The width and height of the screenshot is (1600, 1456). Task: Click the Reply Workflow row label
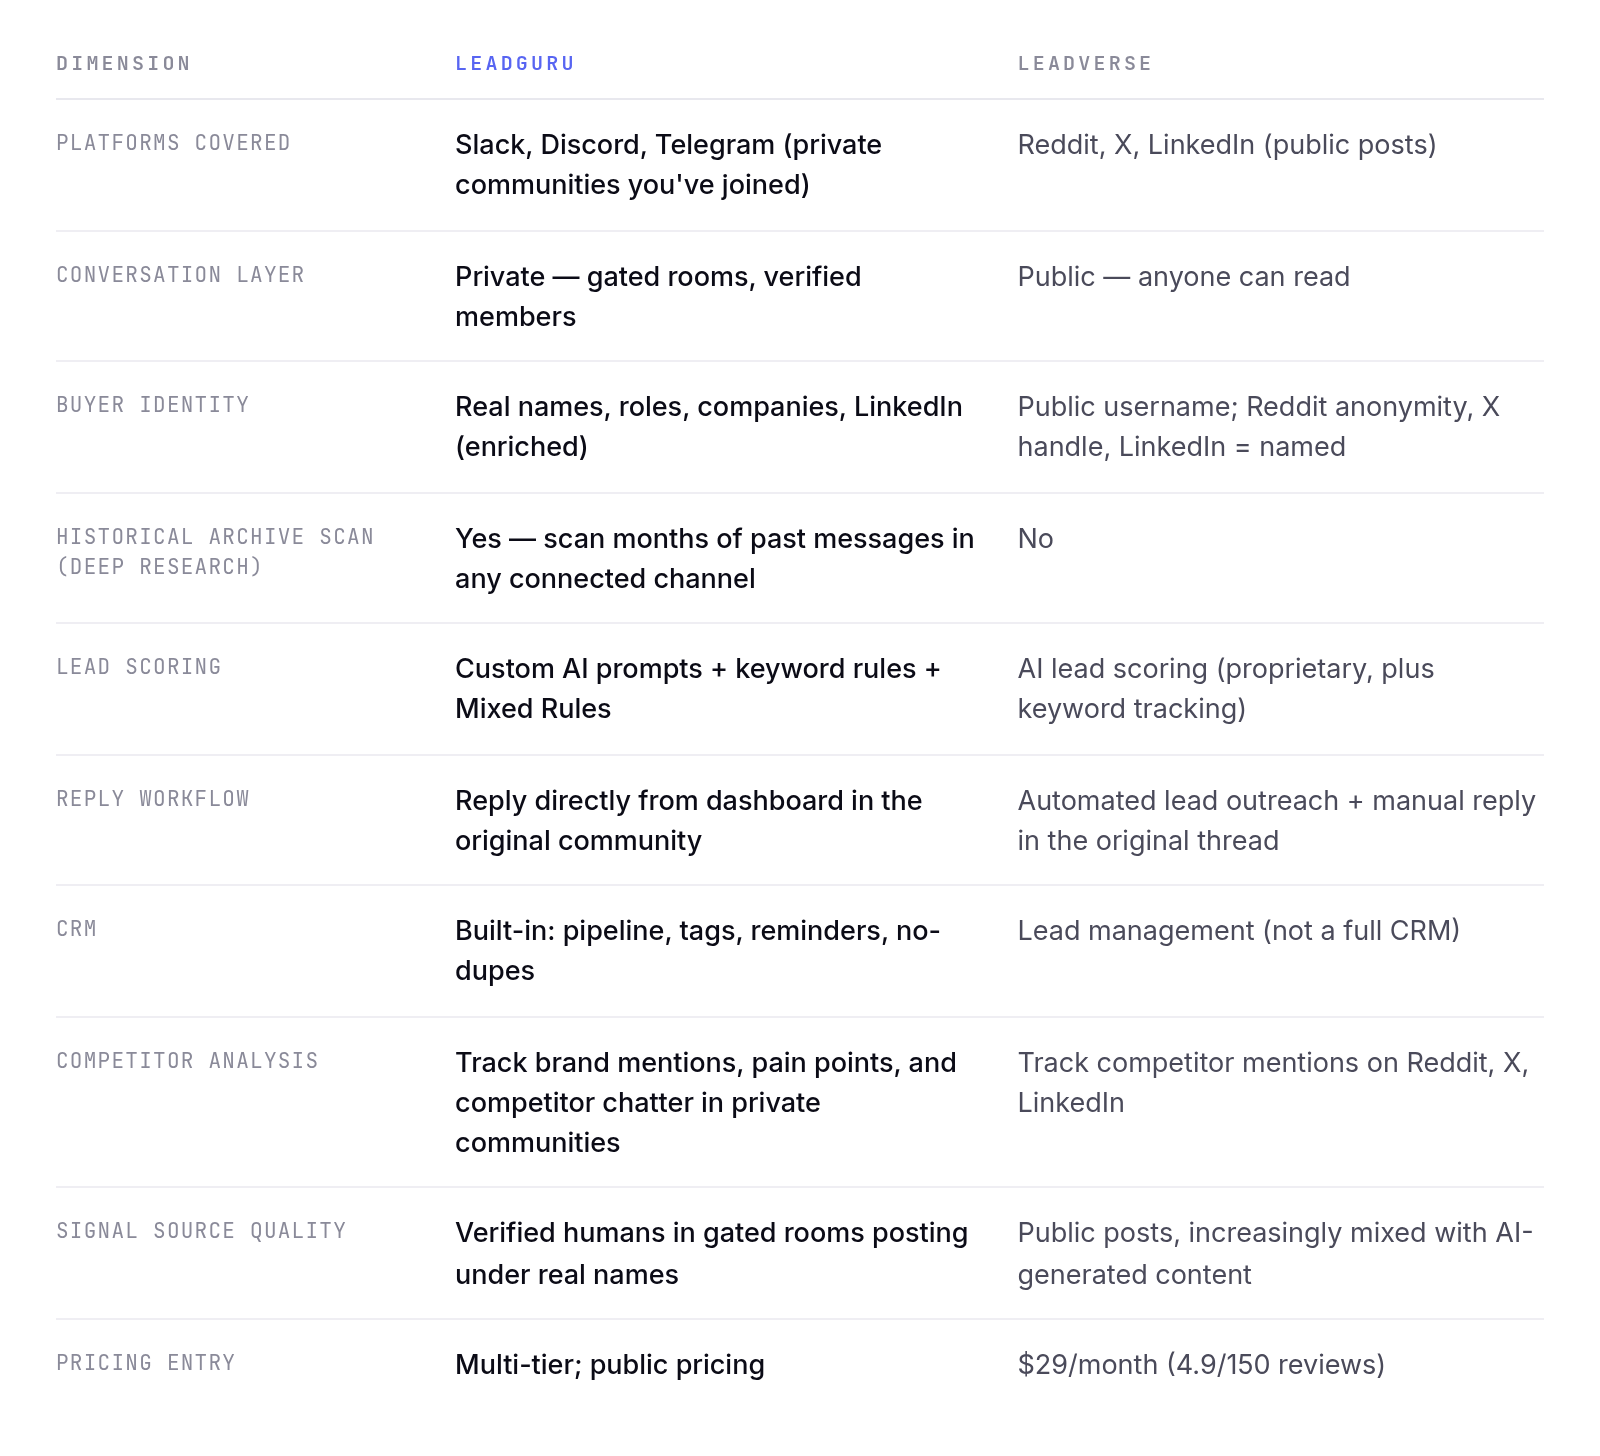(x=152, y=799)
